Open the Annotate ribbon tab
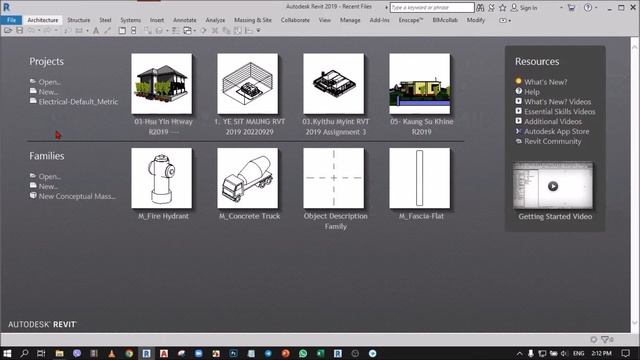 click(184, 20)
